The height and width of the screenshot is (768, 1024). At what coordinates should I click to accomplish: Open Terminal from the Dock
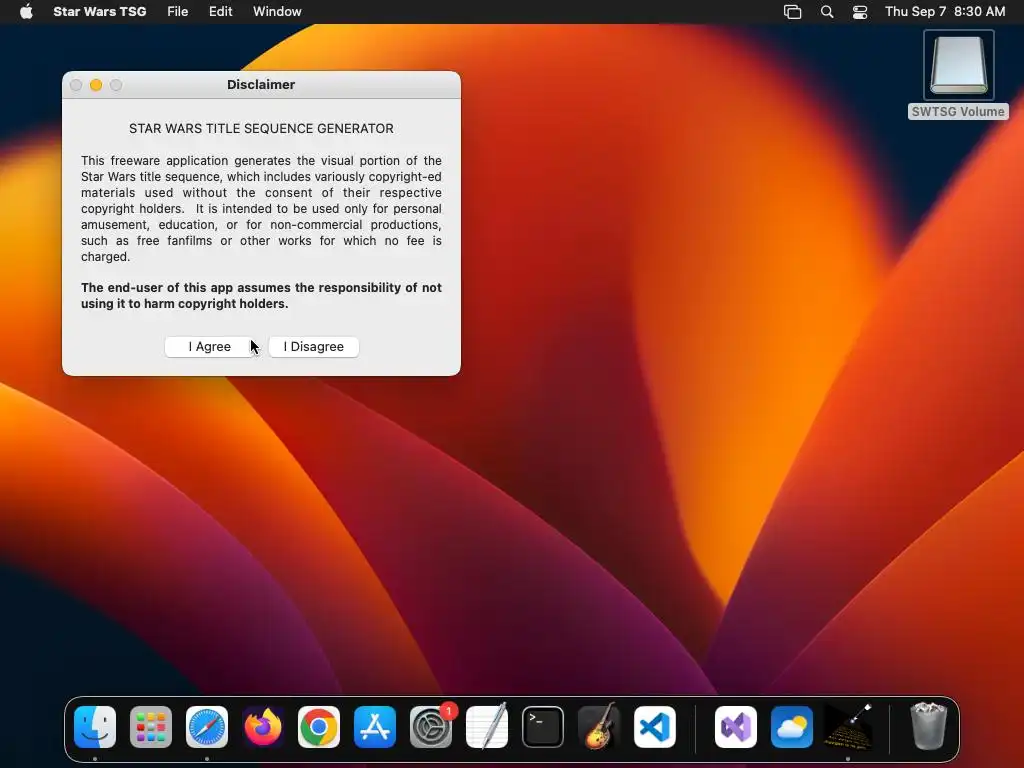click(x=543, y=727)
